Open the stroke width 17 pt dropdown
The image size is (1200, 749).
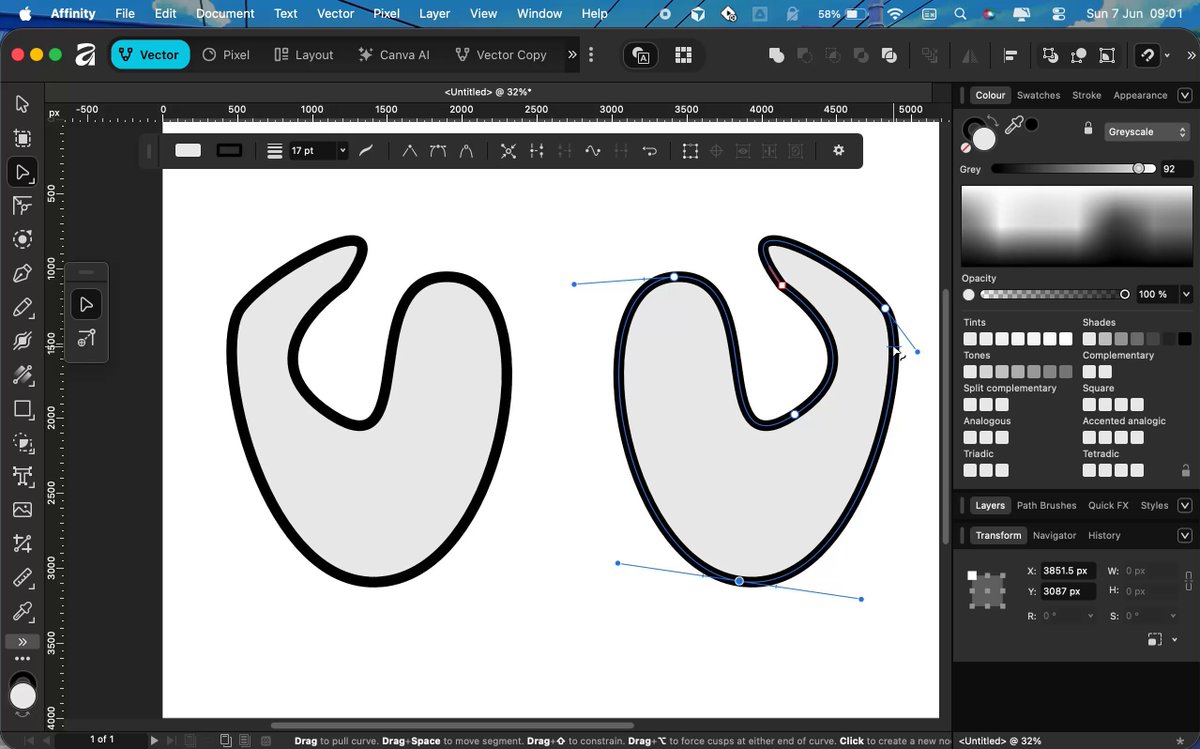tap(342, 151)
